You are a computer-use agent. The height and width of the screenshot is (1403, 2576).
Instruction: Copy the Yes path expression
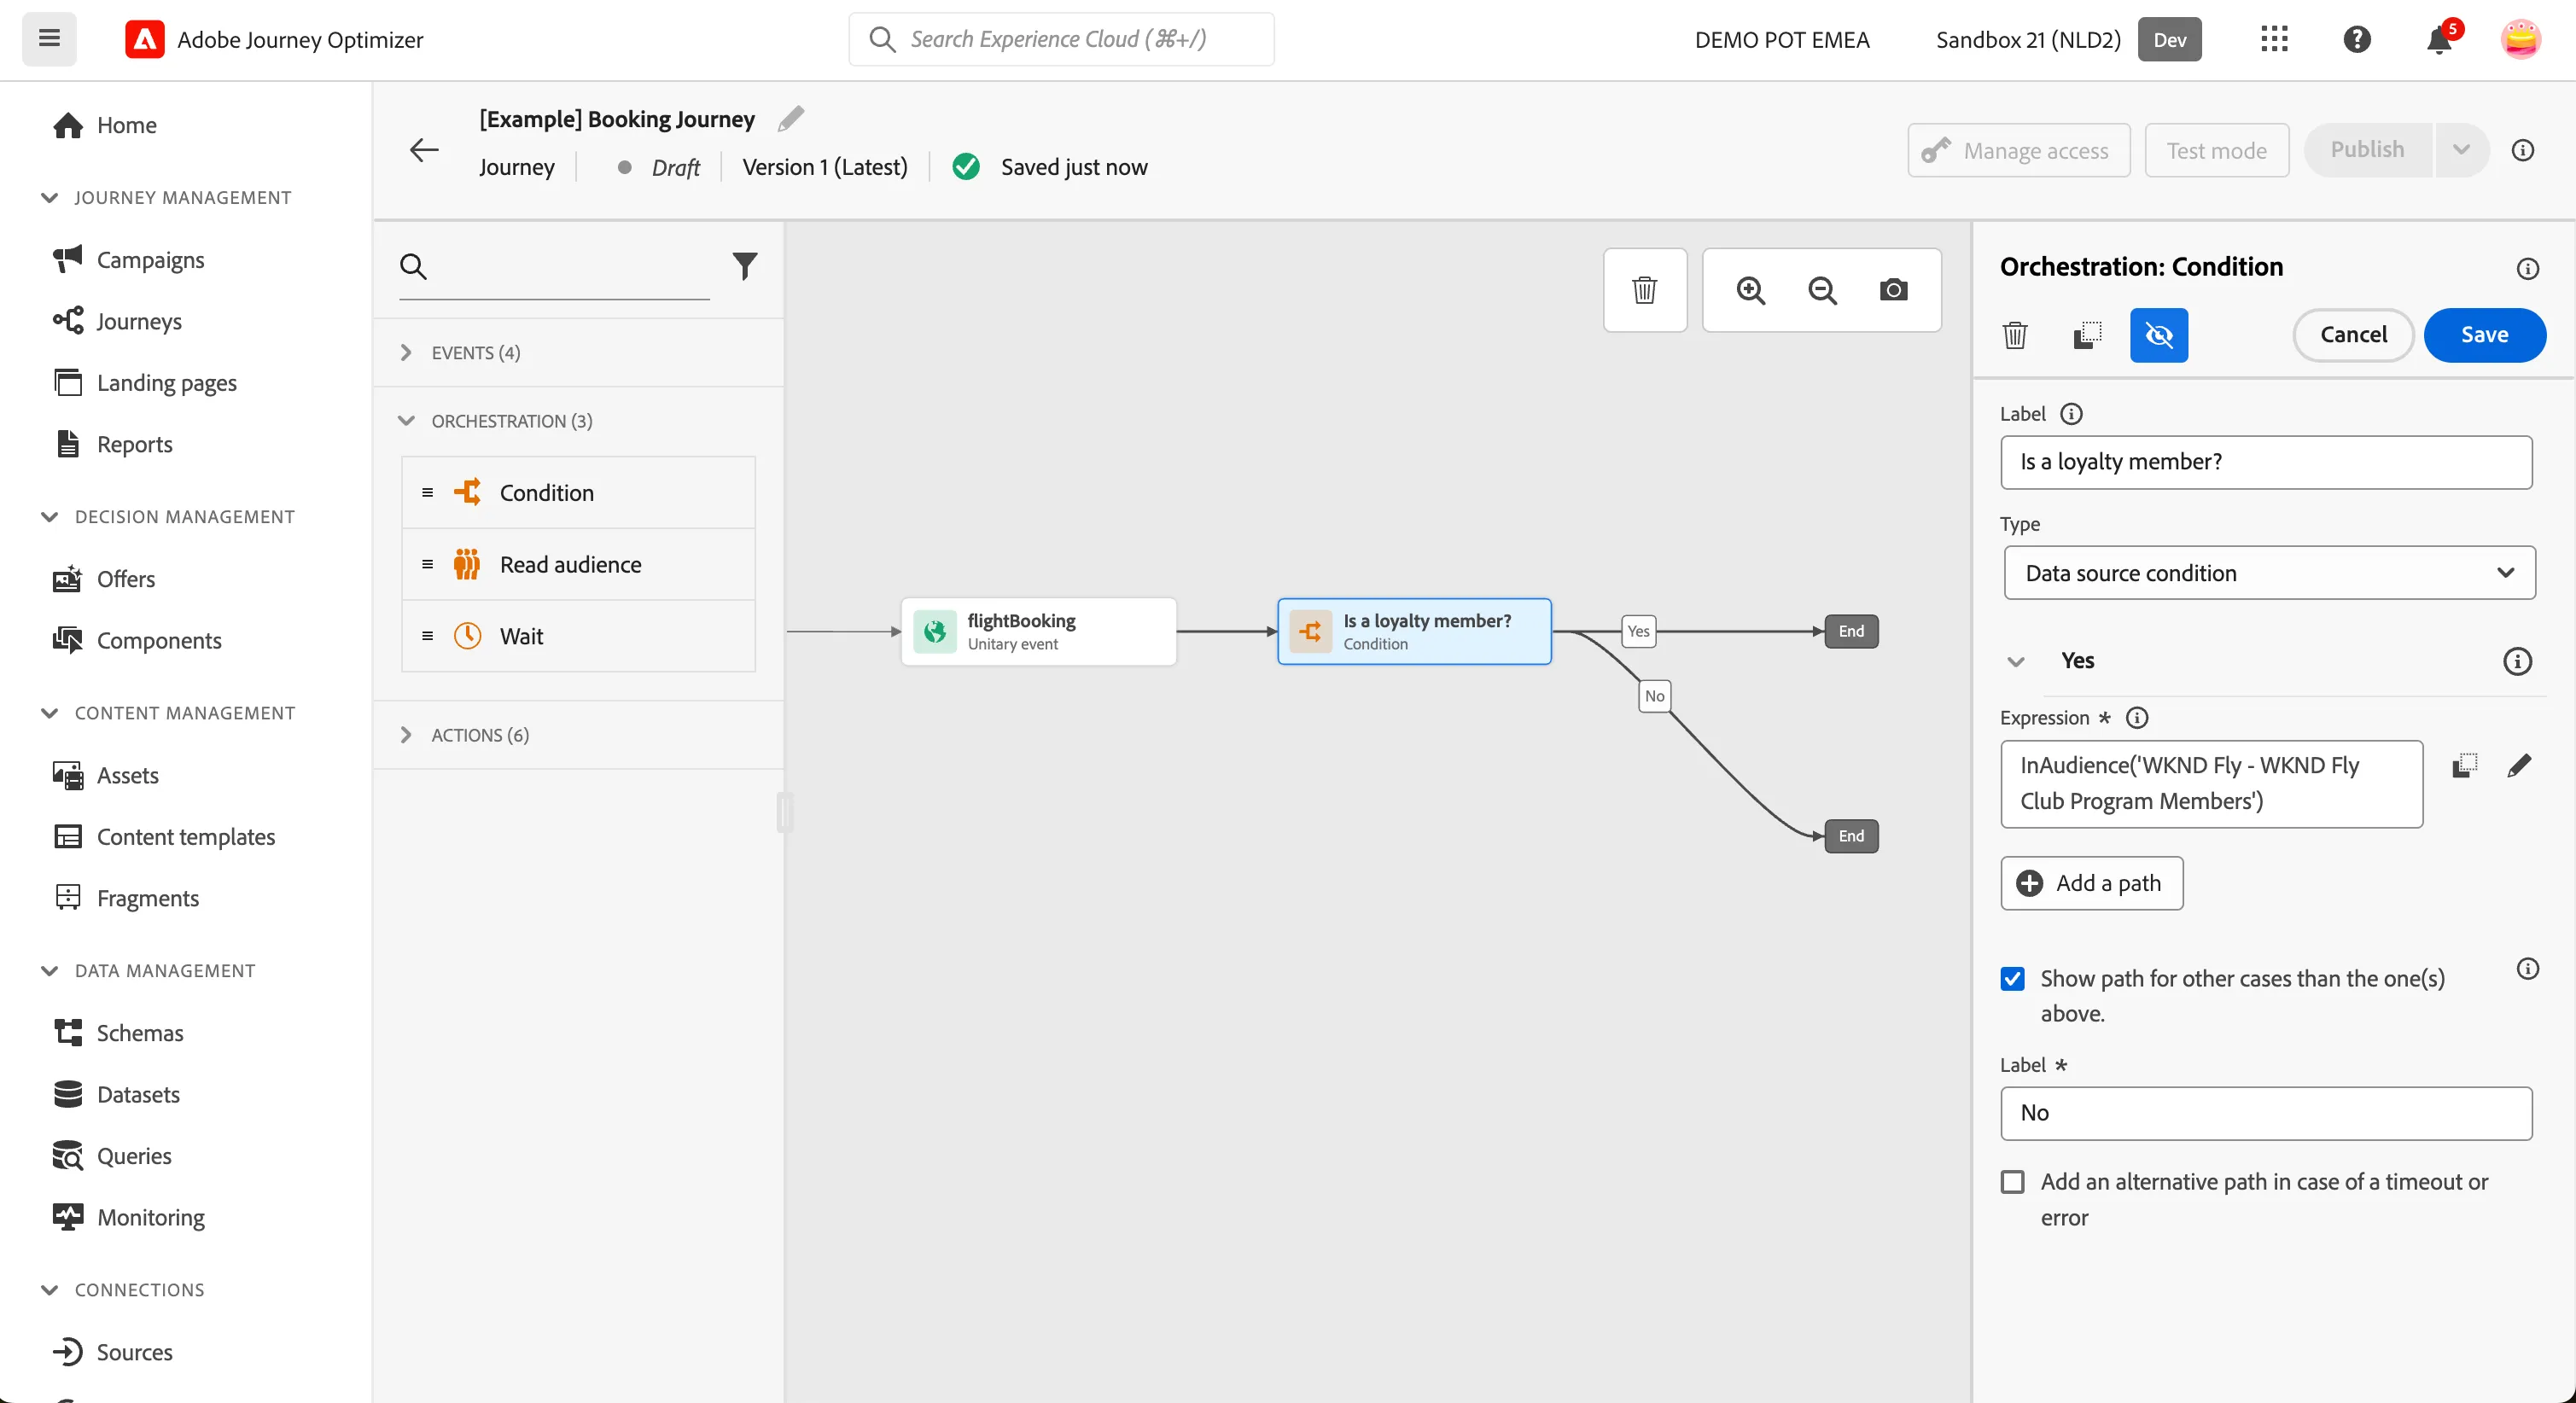[2464, 766]
